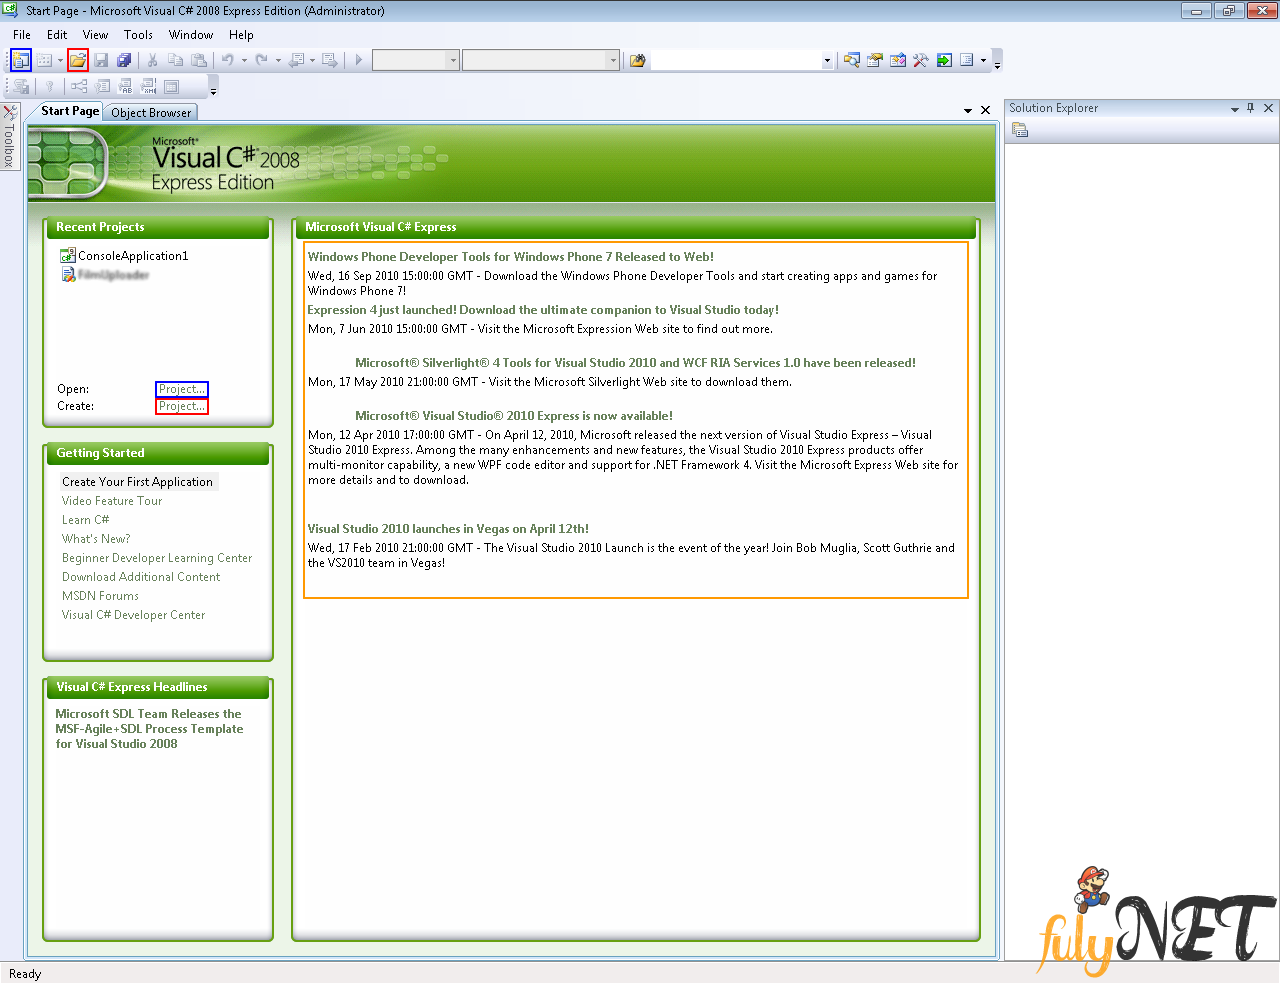
Task: Expand the Redo history dropdown
Action: (x=278, y=60)
